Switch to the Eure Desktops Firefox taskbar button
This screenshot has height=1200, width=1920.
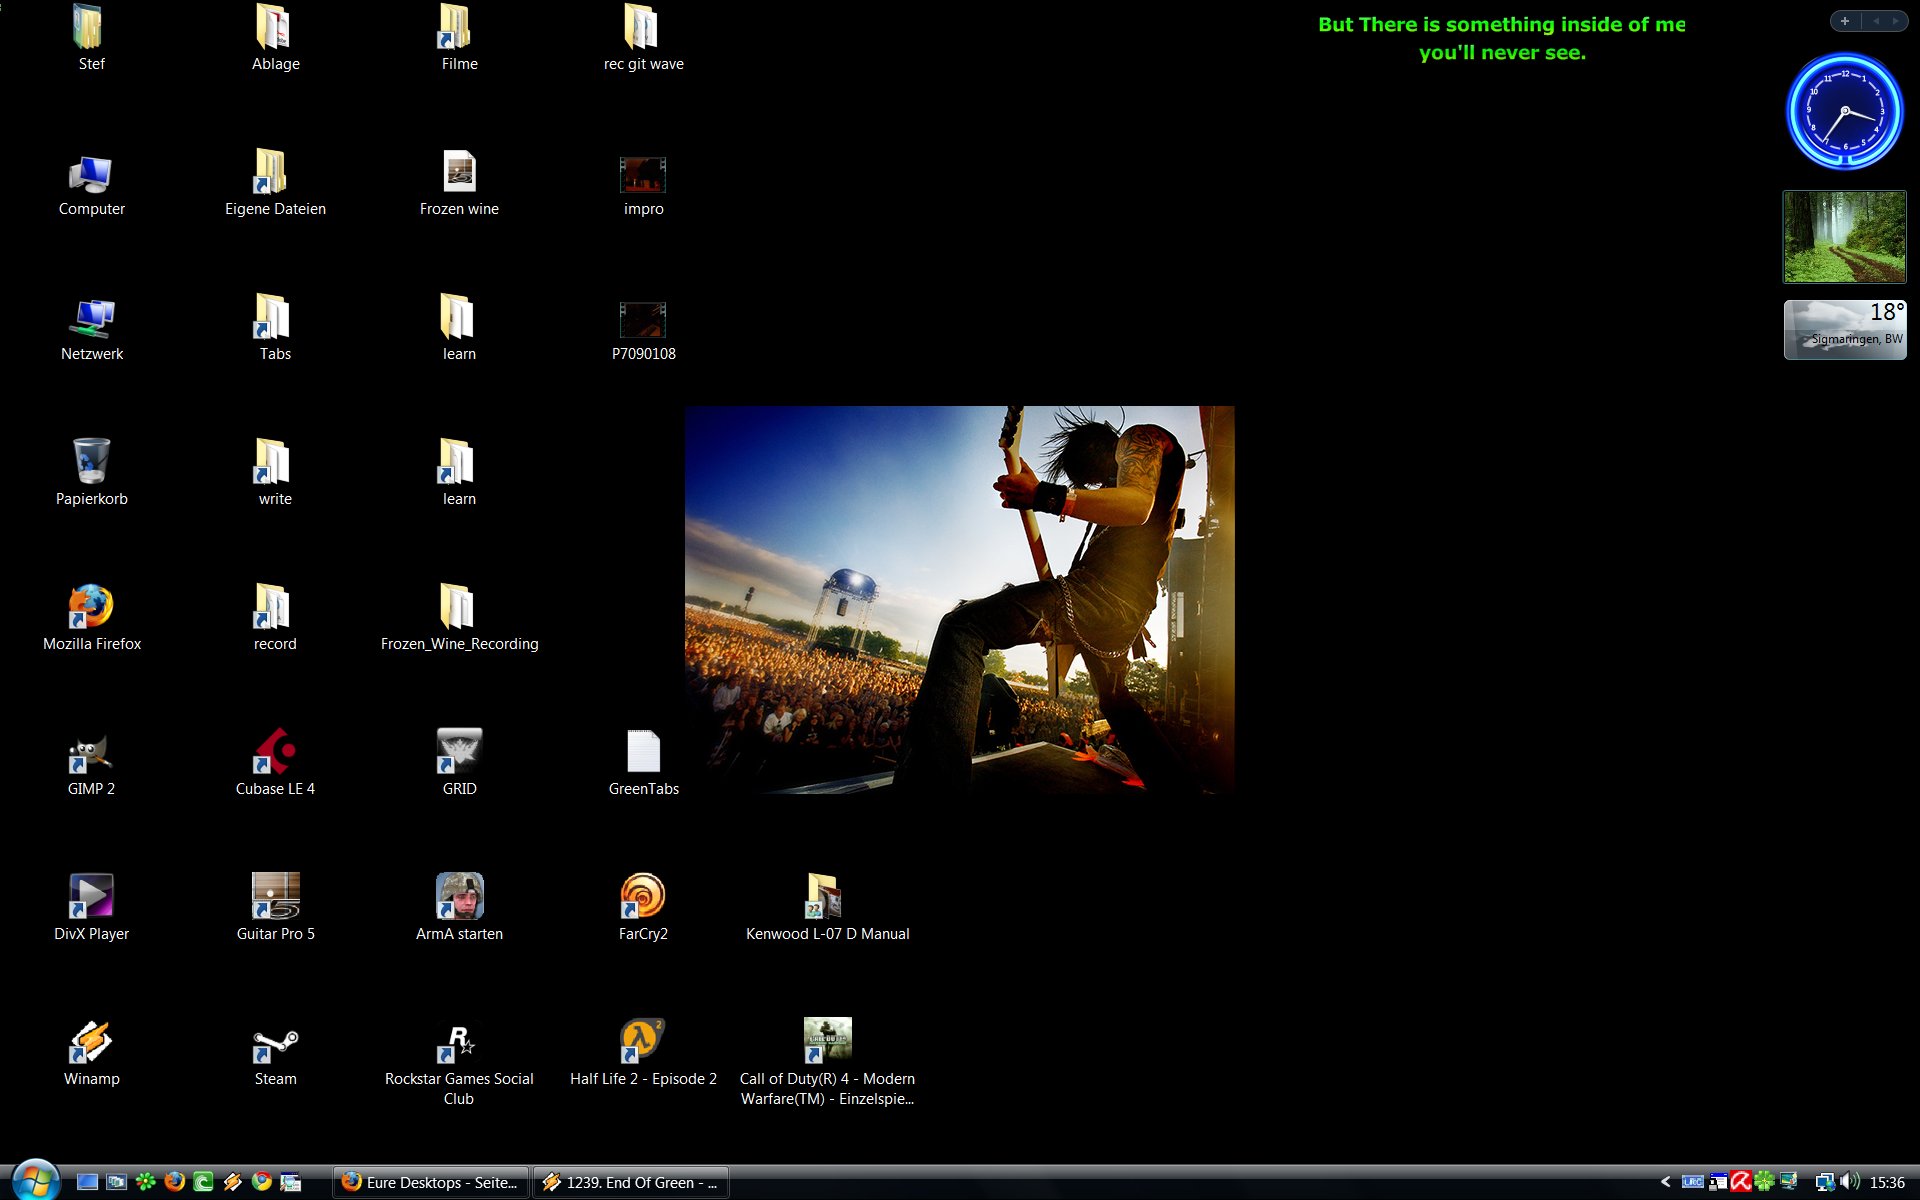coord(430,1182)
